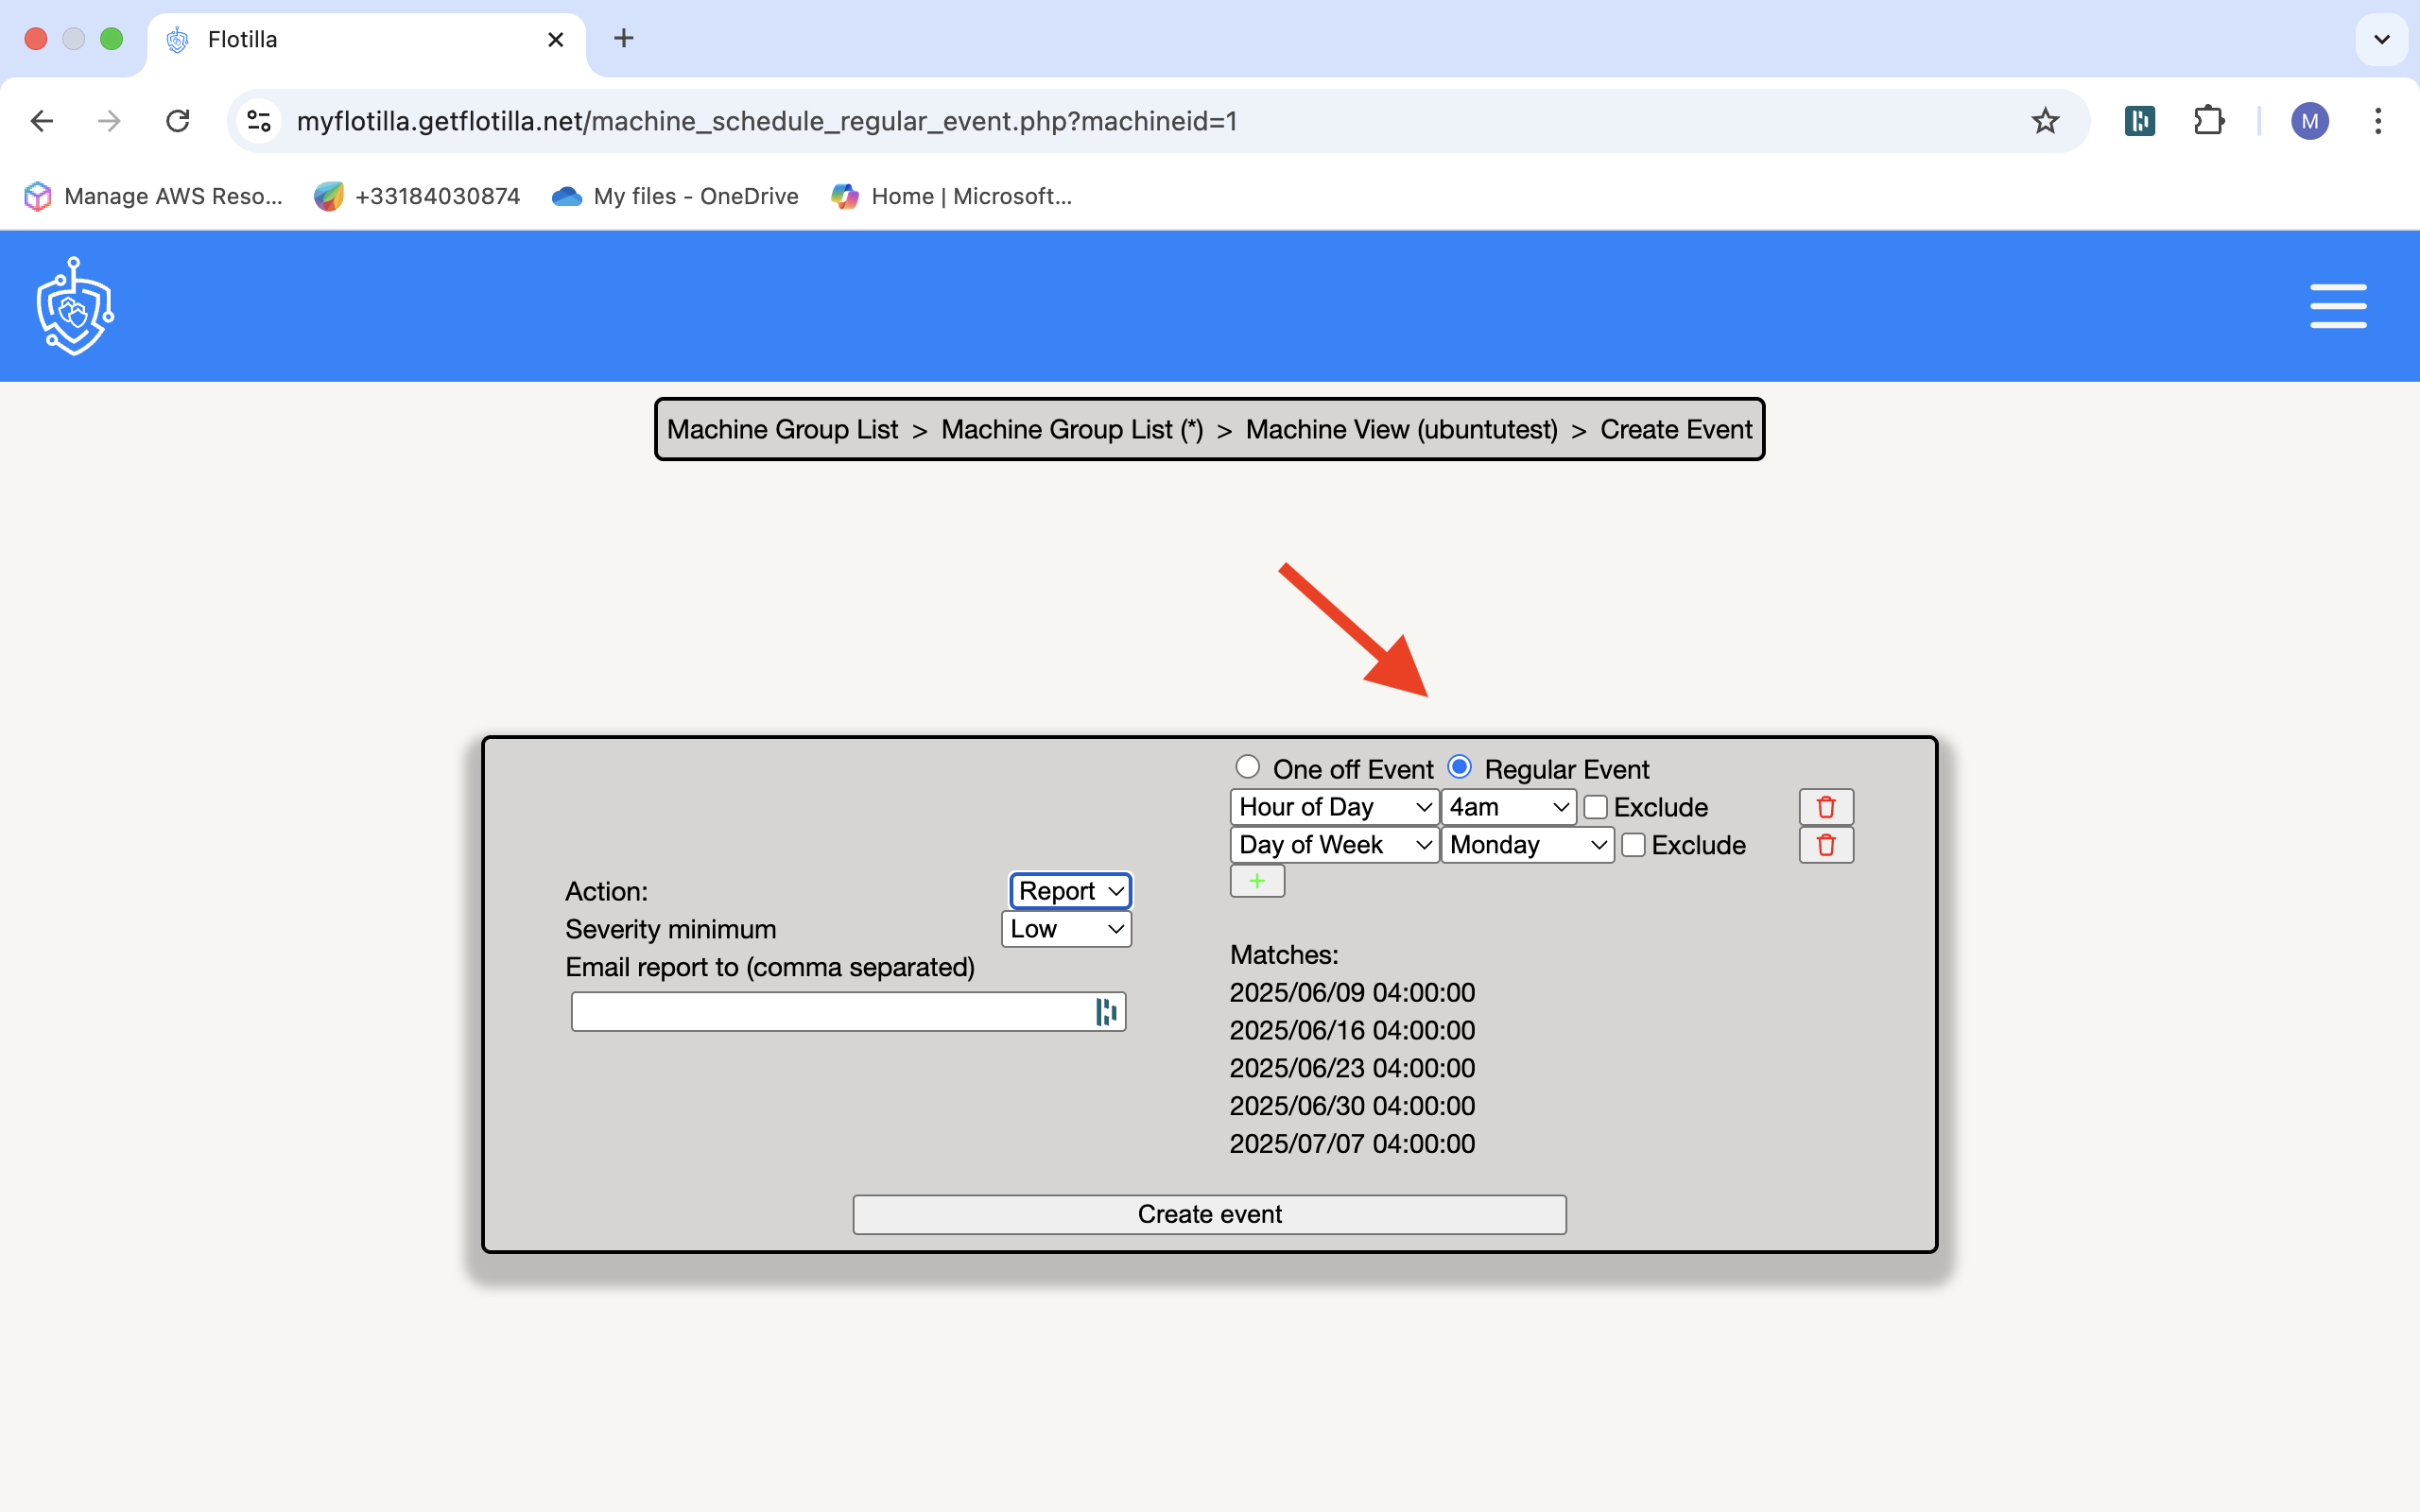
Task: Open the hamburger menu
Action: (x=2337, y=306)
